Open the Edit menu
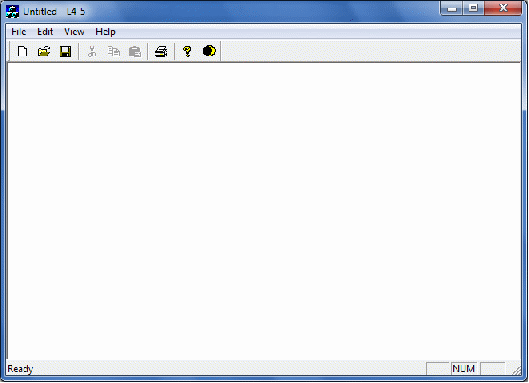The height and width of the screenshot is (383, 529). [45, 32]
